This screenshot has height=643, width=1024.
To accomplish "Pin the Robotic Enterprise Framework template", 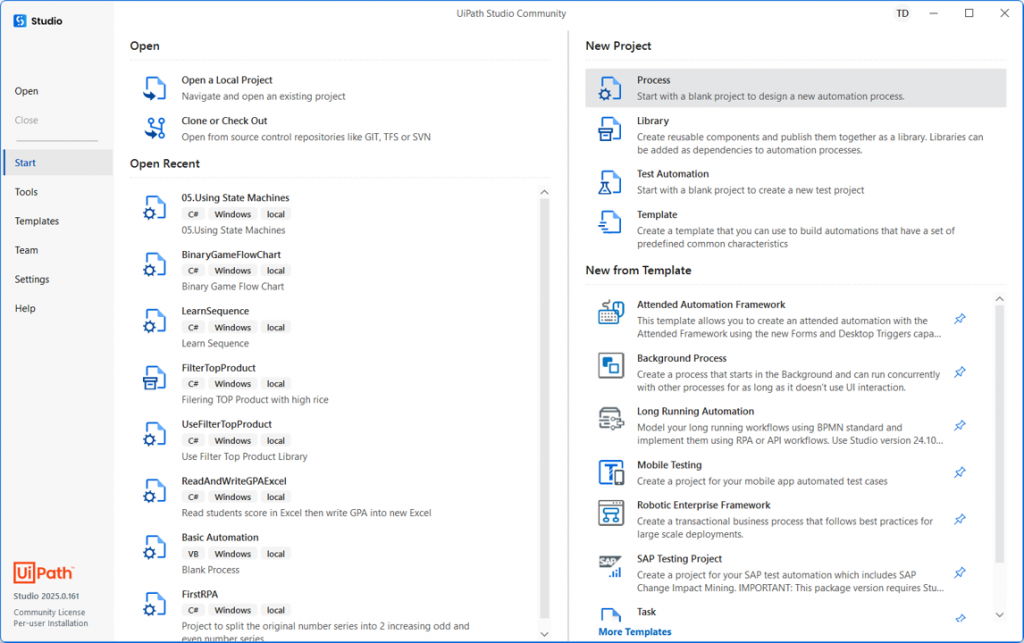I will pyautogui.click(x=959, y=520).
